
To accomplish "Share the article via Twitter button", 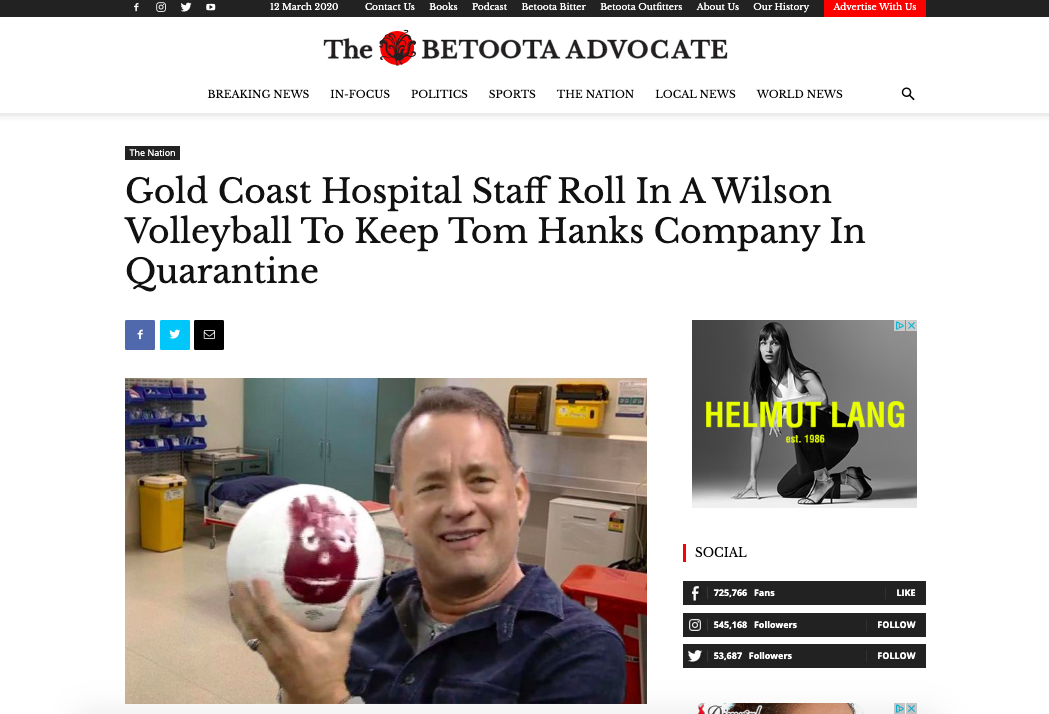I will click(175, 335).
